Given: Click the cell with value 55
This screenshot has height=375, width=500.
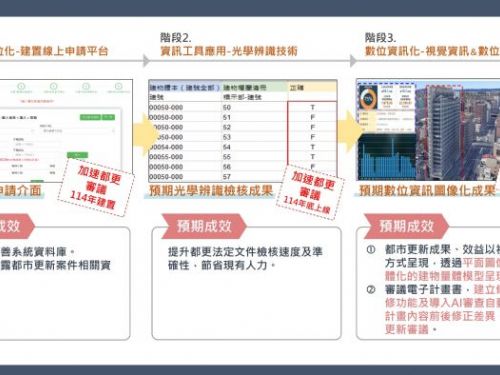Looking at the screenshot, I should pyautogui.click(x=227, y=157).
